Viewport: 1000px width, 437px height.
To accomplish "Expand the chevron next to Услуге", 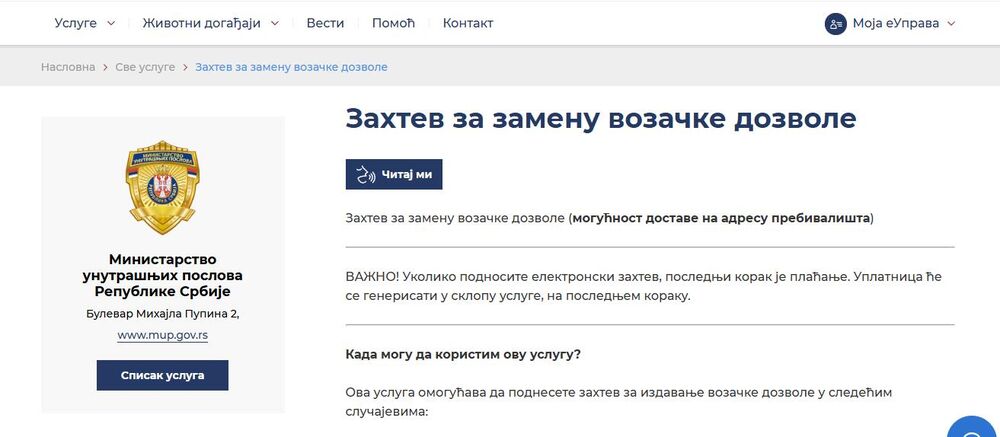I will click(111, 24).
